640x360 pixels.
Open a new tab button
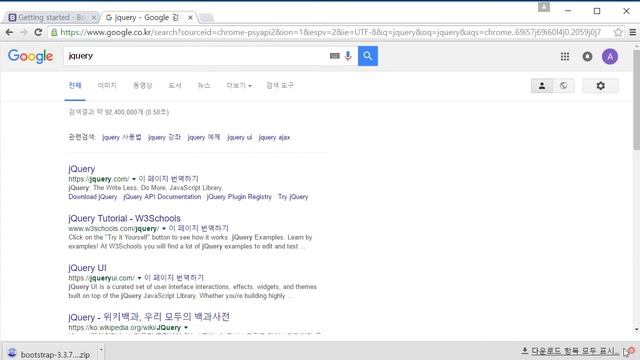tap(206, 18)
